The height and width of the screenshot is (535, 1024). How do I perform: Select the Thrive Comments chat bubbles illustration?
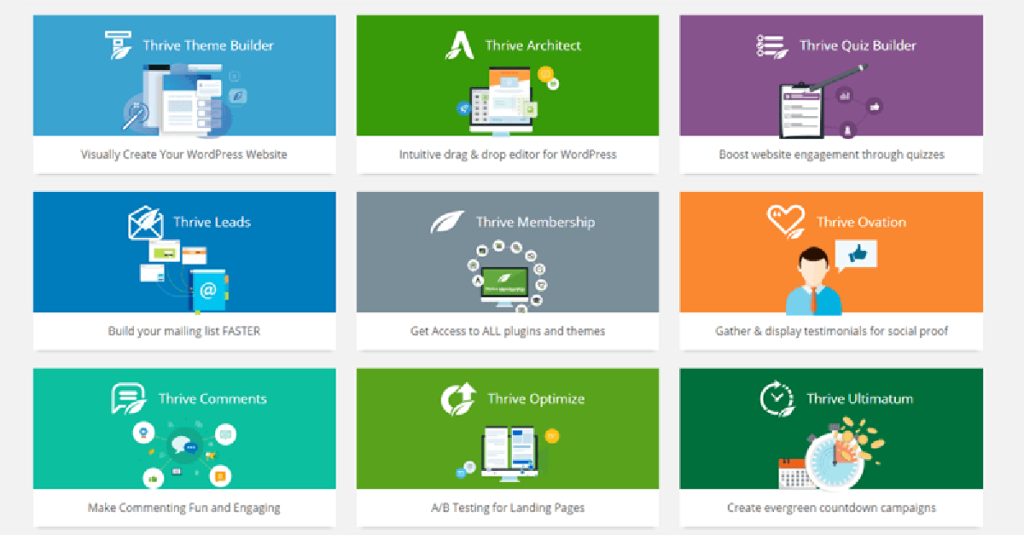click(185, 454)
